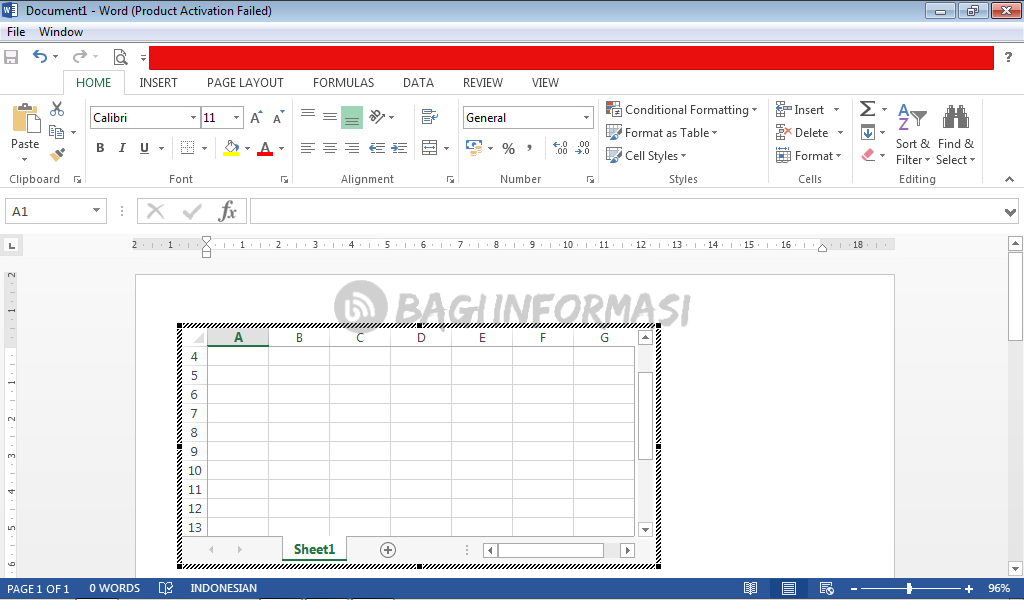Expand the Conditional Formatting menu

coord(682,110)
